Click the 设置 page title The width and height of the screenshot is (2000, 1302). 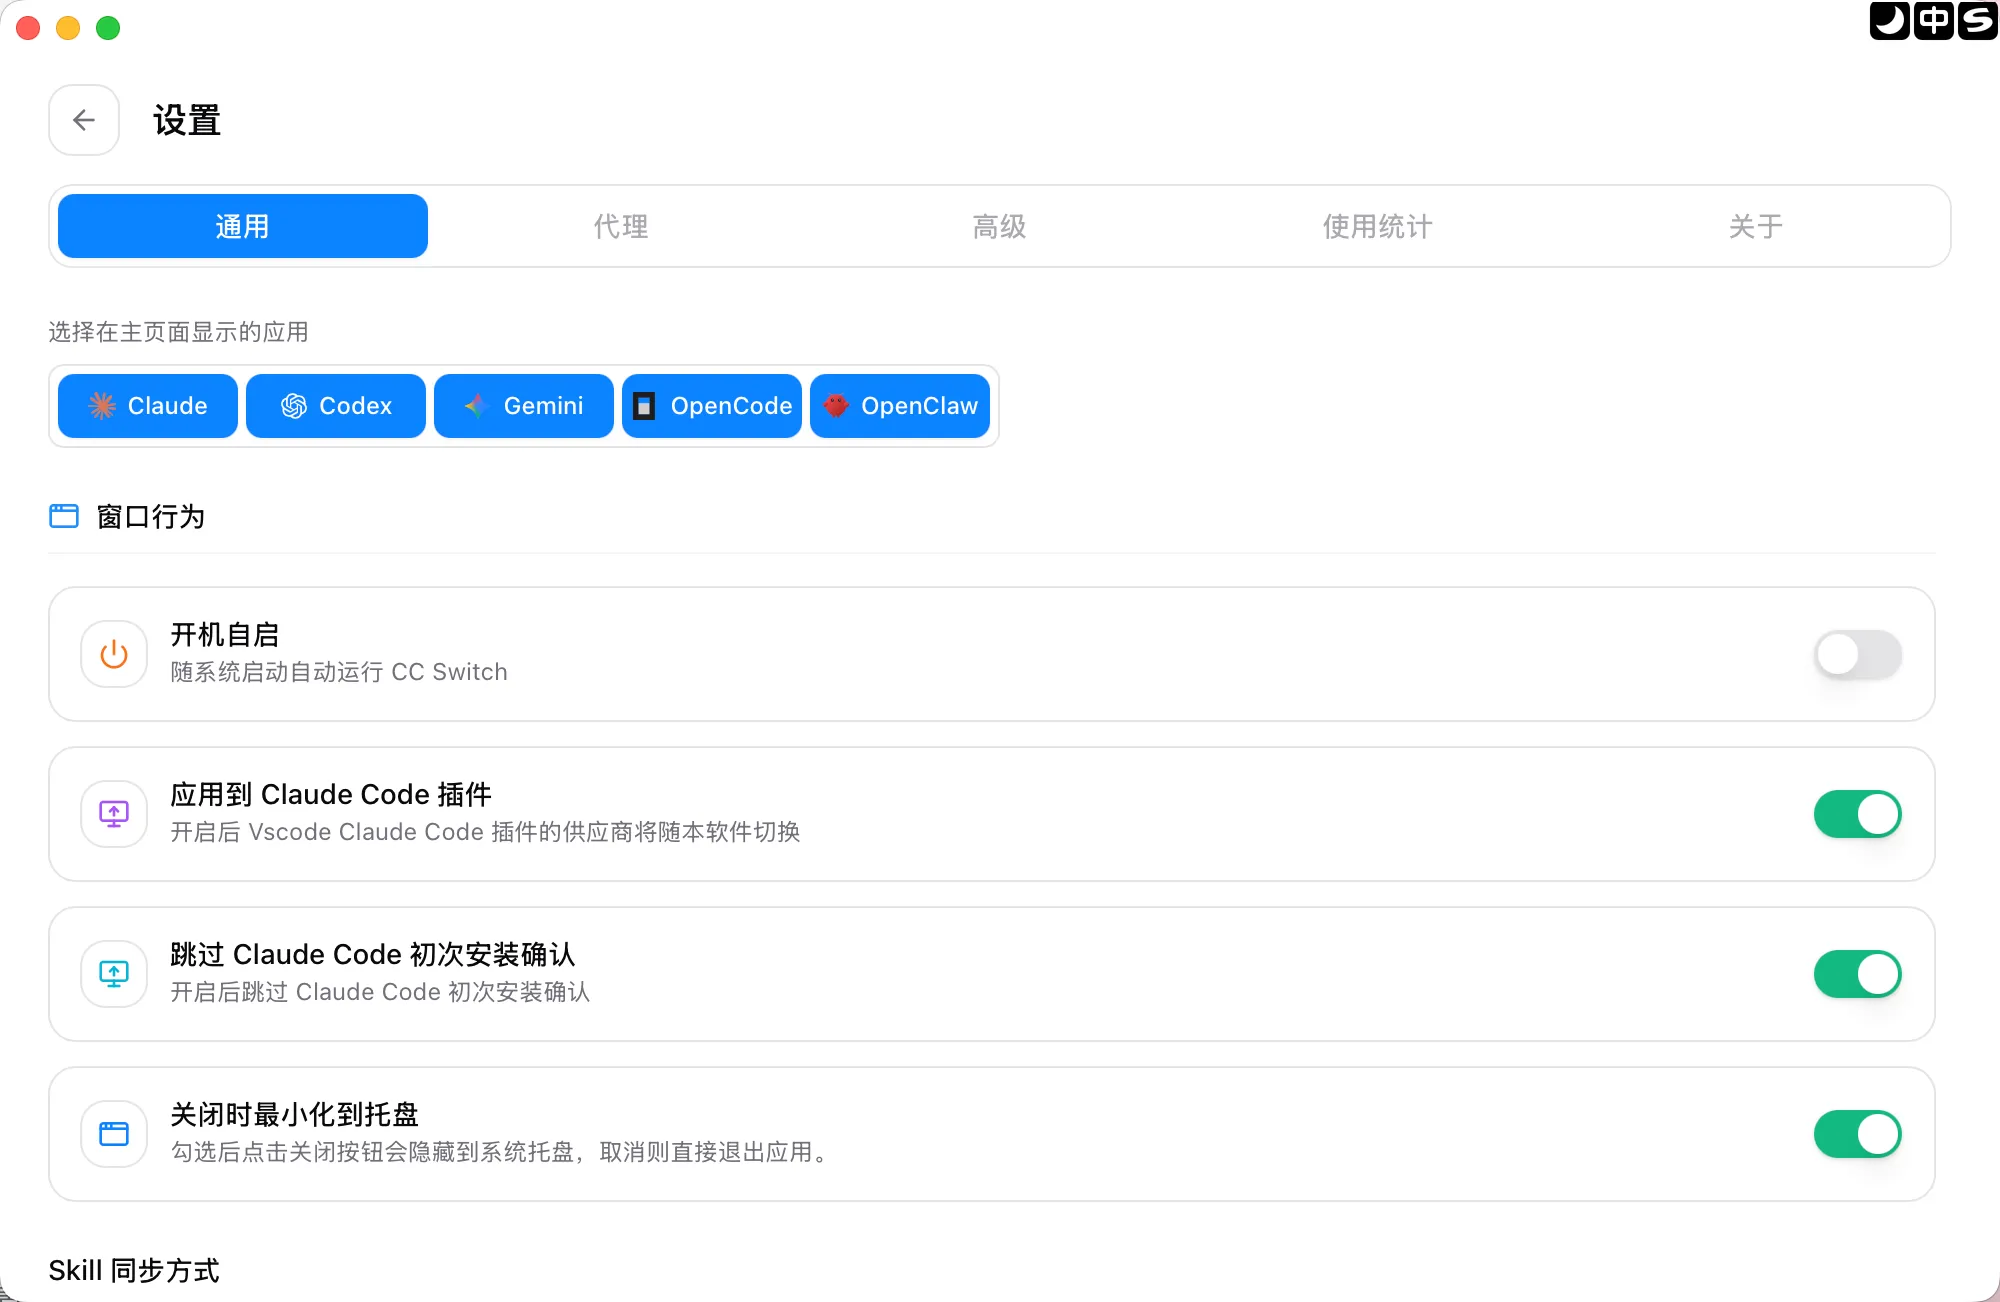coord(187,120)
